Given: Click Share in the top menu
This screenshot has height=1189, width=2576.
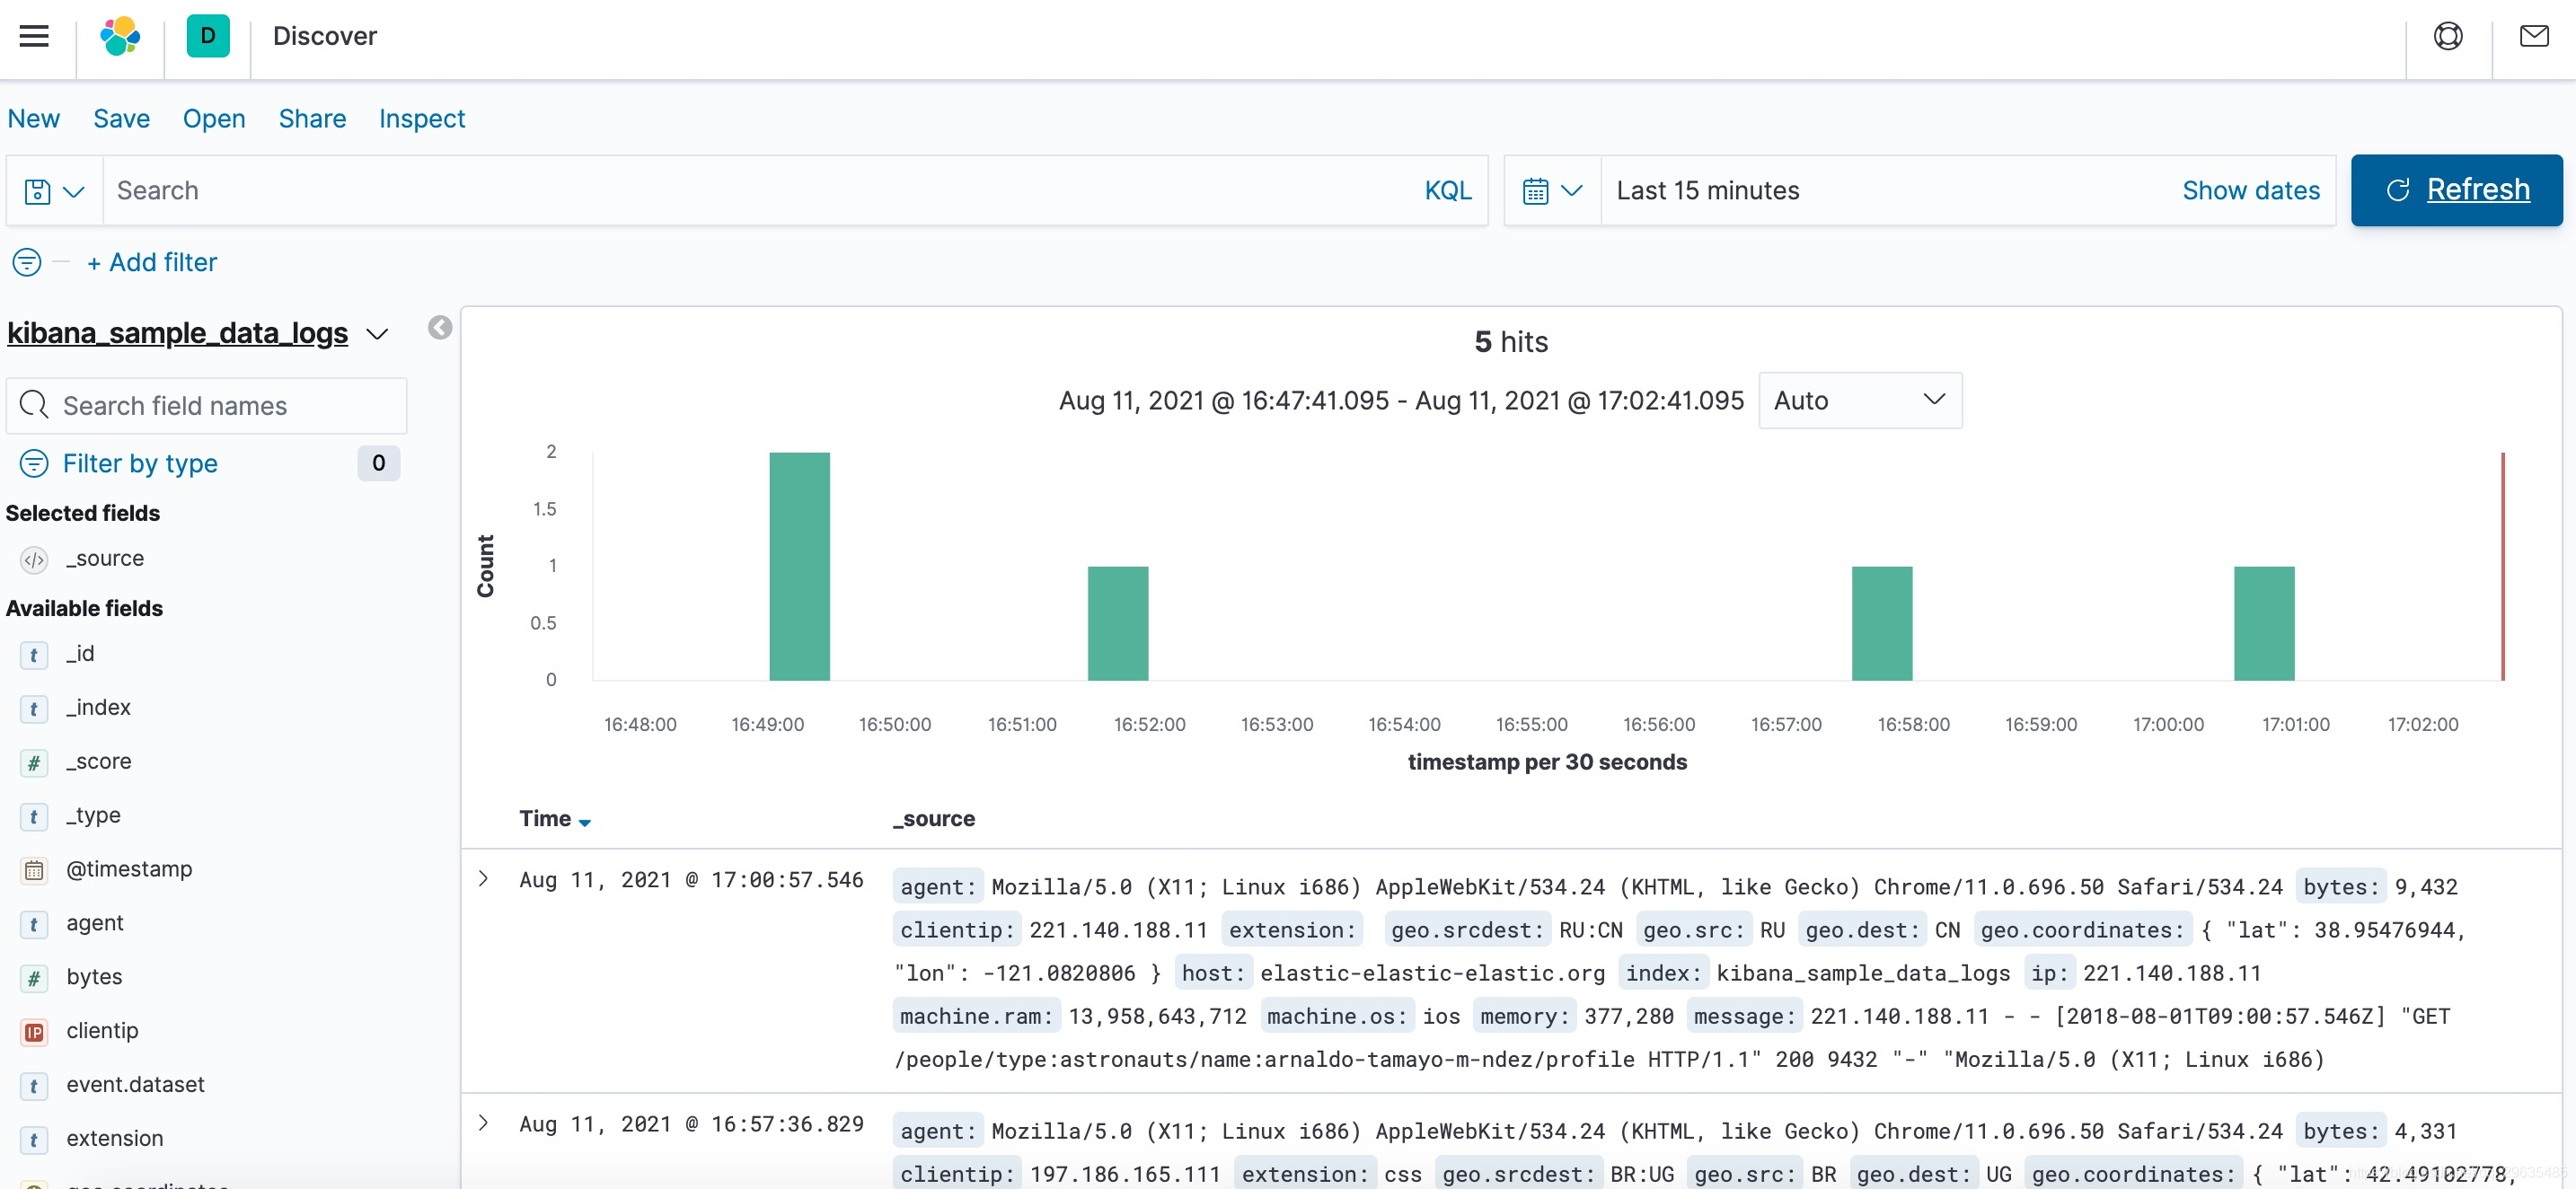Looking at the screenshot, I should point(312,119).
